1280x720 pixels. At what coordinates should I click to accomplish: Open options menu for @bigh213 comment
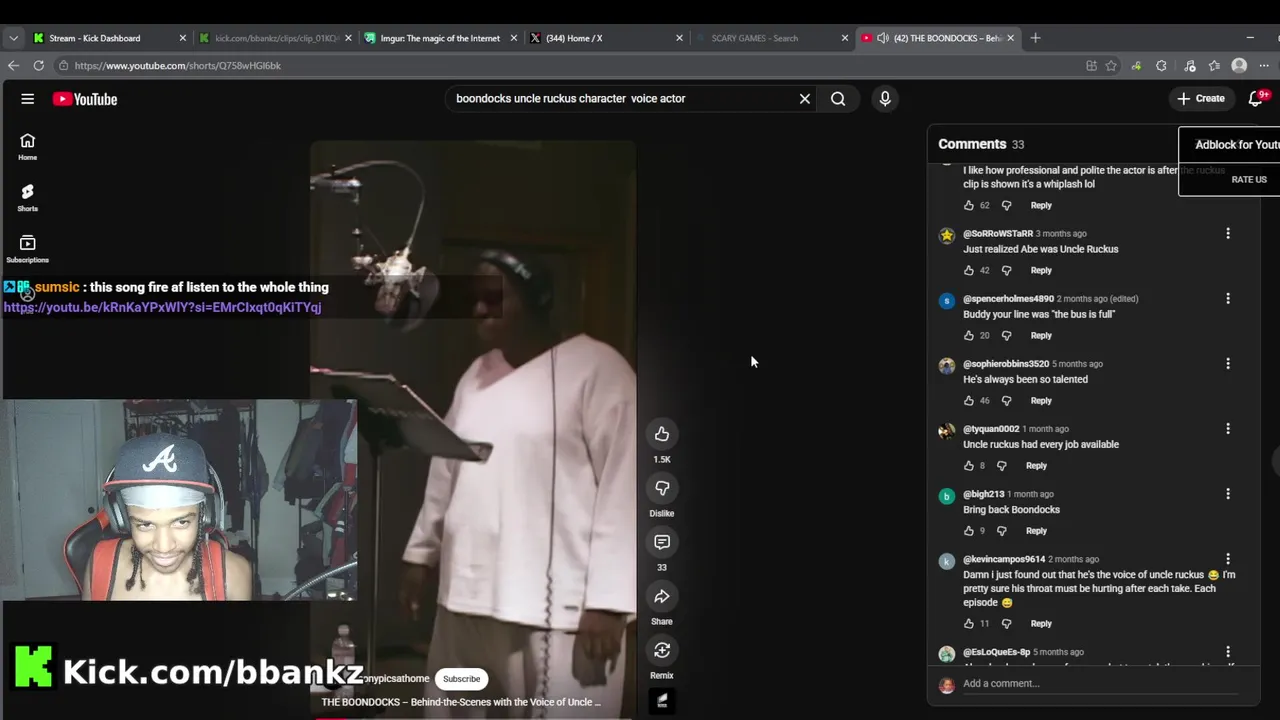coord(1228,494)
